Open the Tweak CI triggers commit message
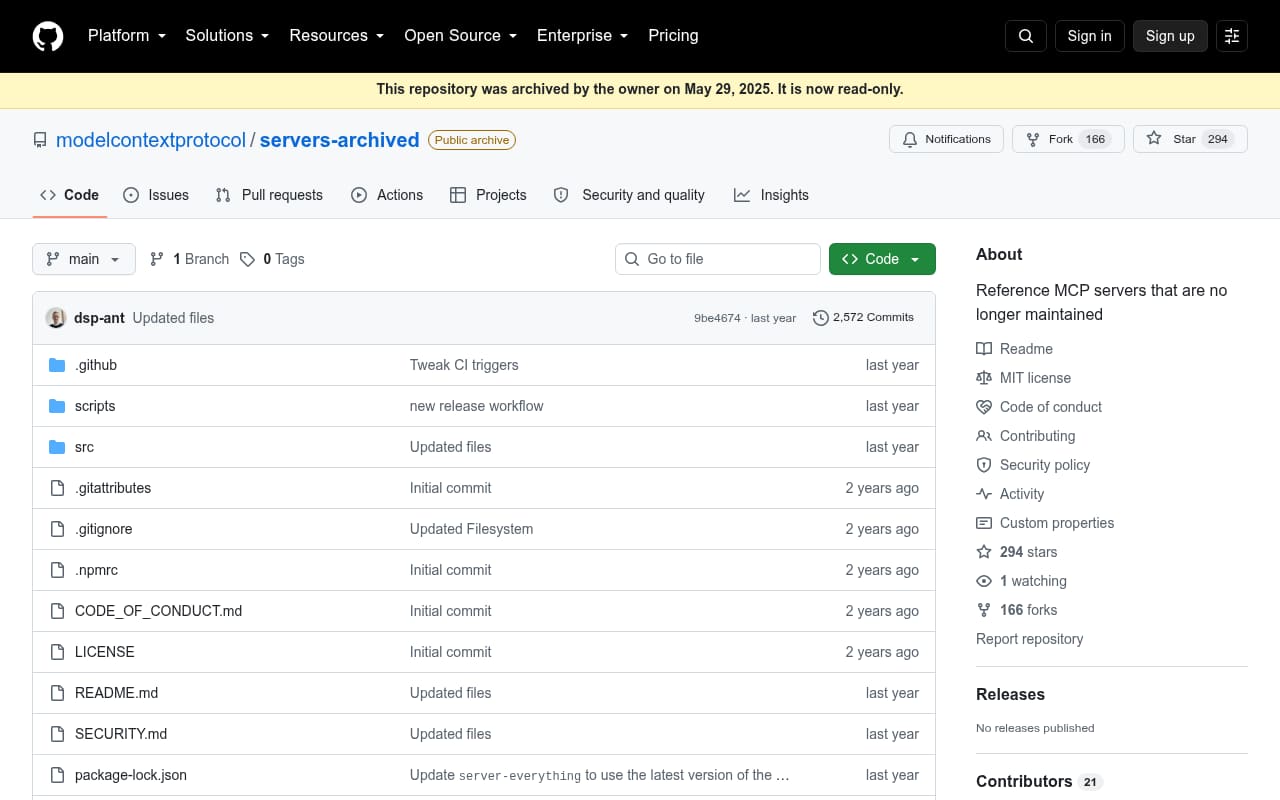This screenshot has height=800, width=1280. click(464, 365)
